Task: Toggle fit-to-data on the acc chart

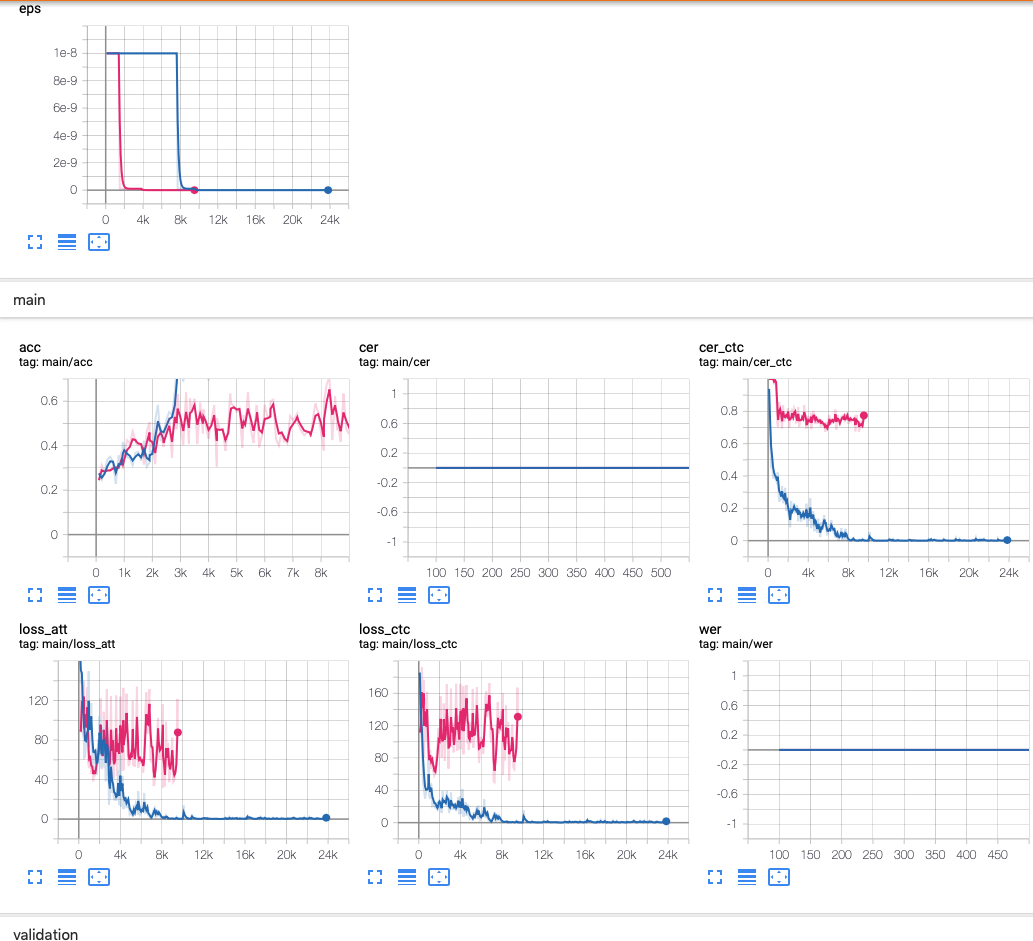Action: [99, 595]
